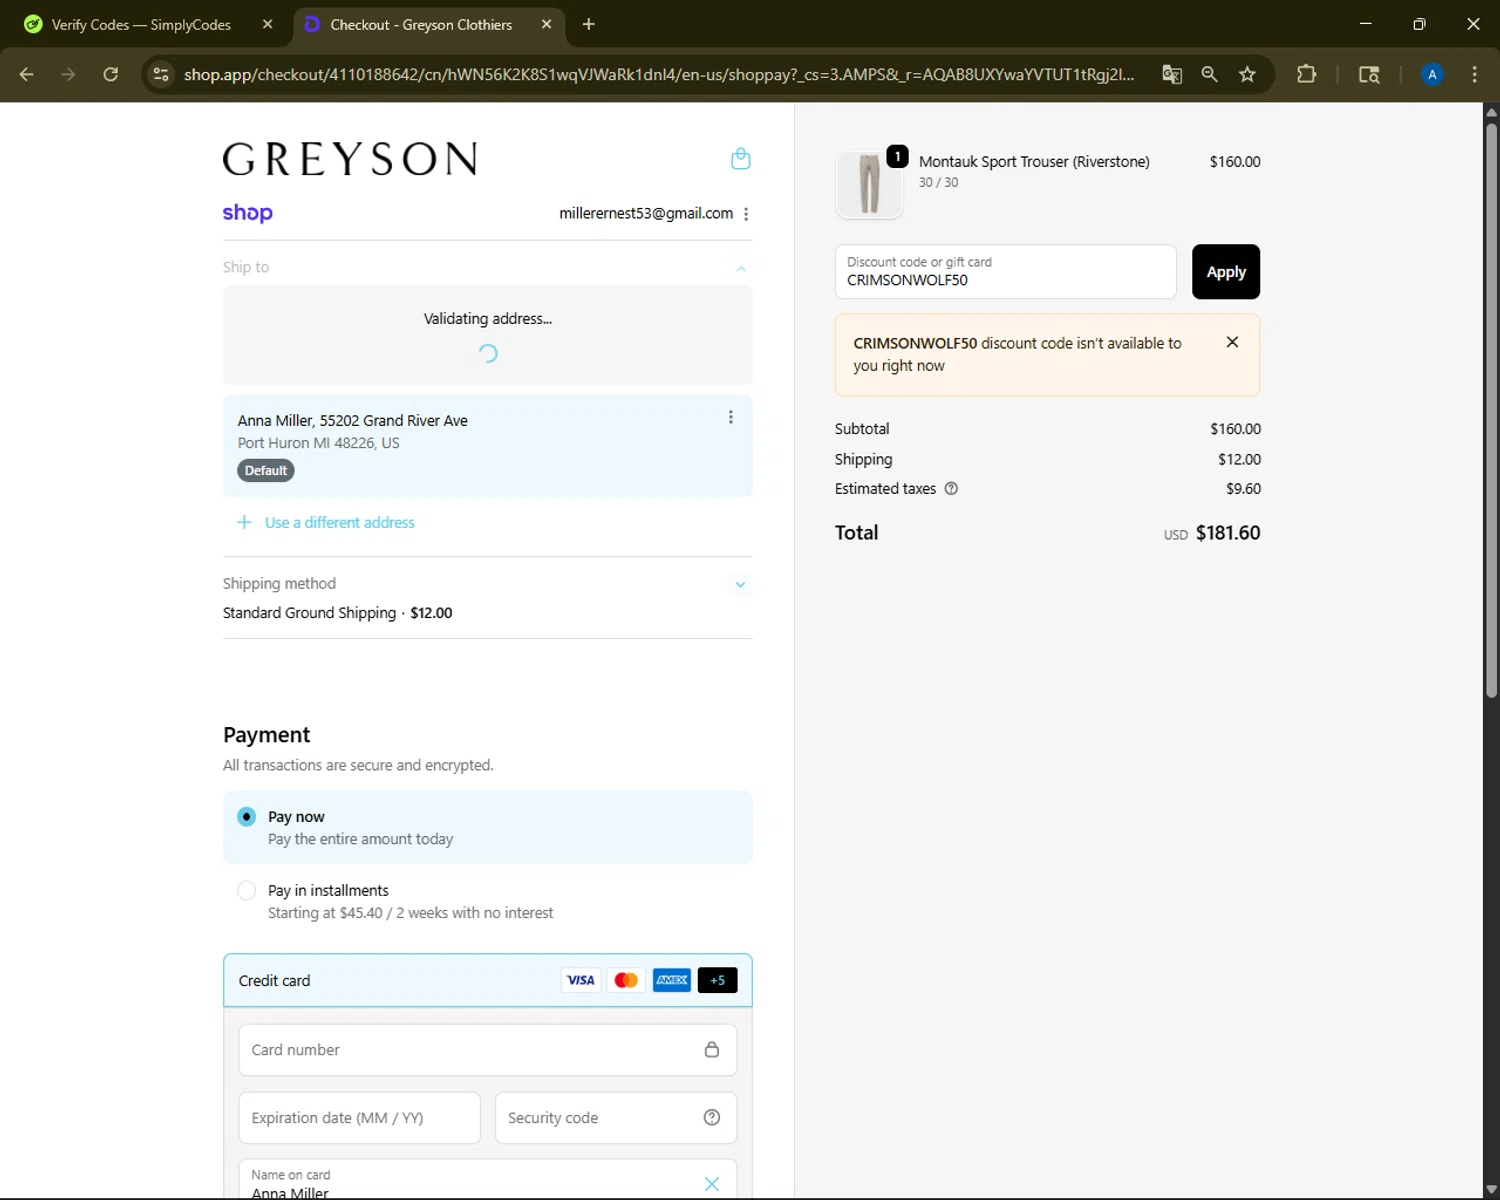1500x1200 pixels.
Task: Open the zoom magnifier icon in address bar
Action: (x=1210, y=74)
